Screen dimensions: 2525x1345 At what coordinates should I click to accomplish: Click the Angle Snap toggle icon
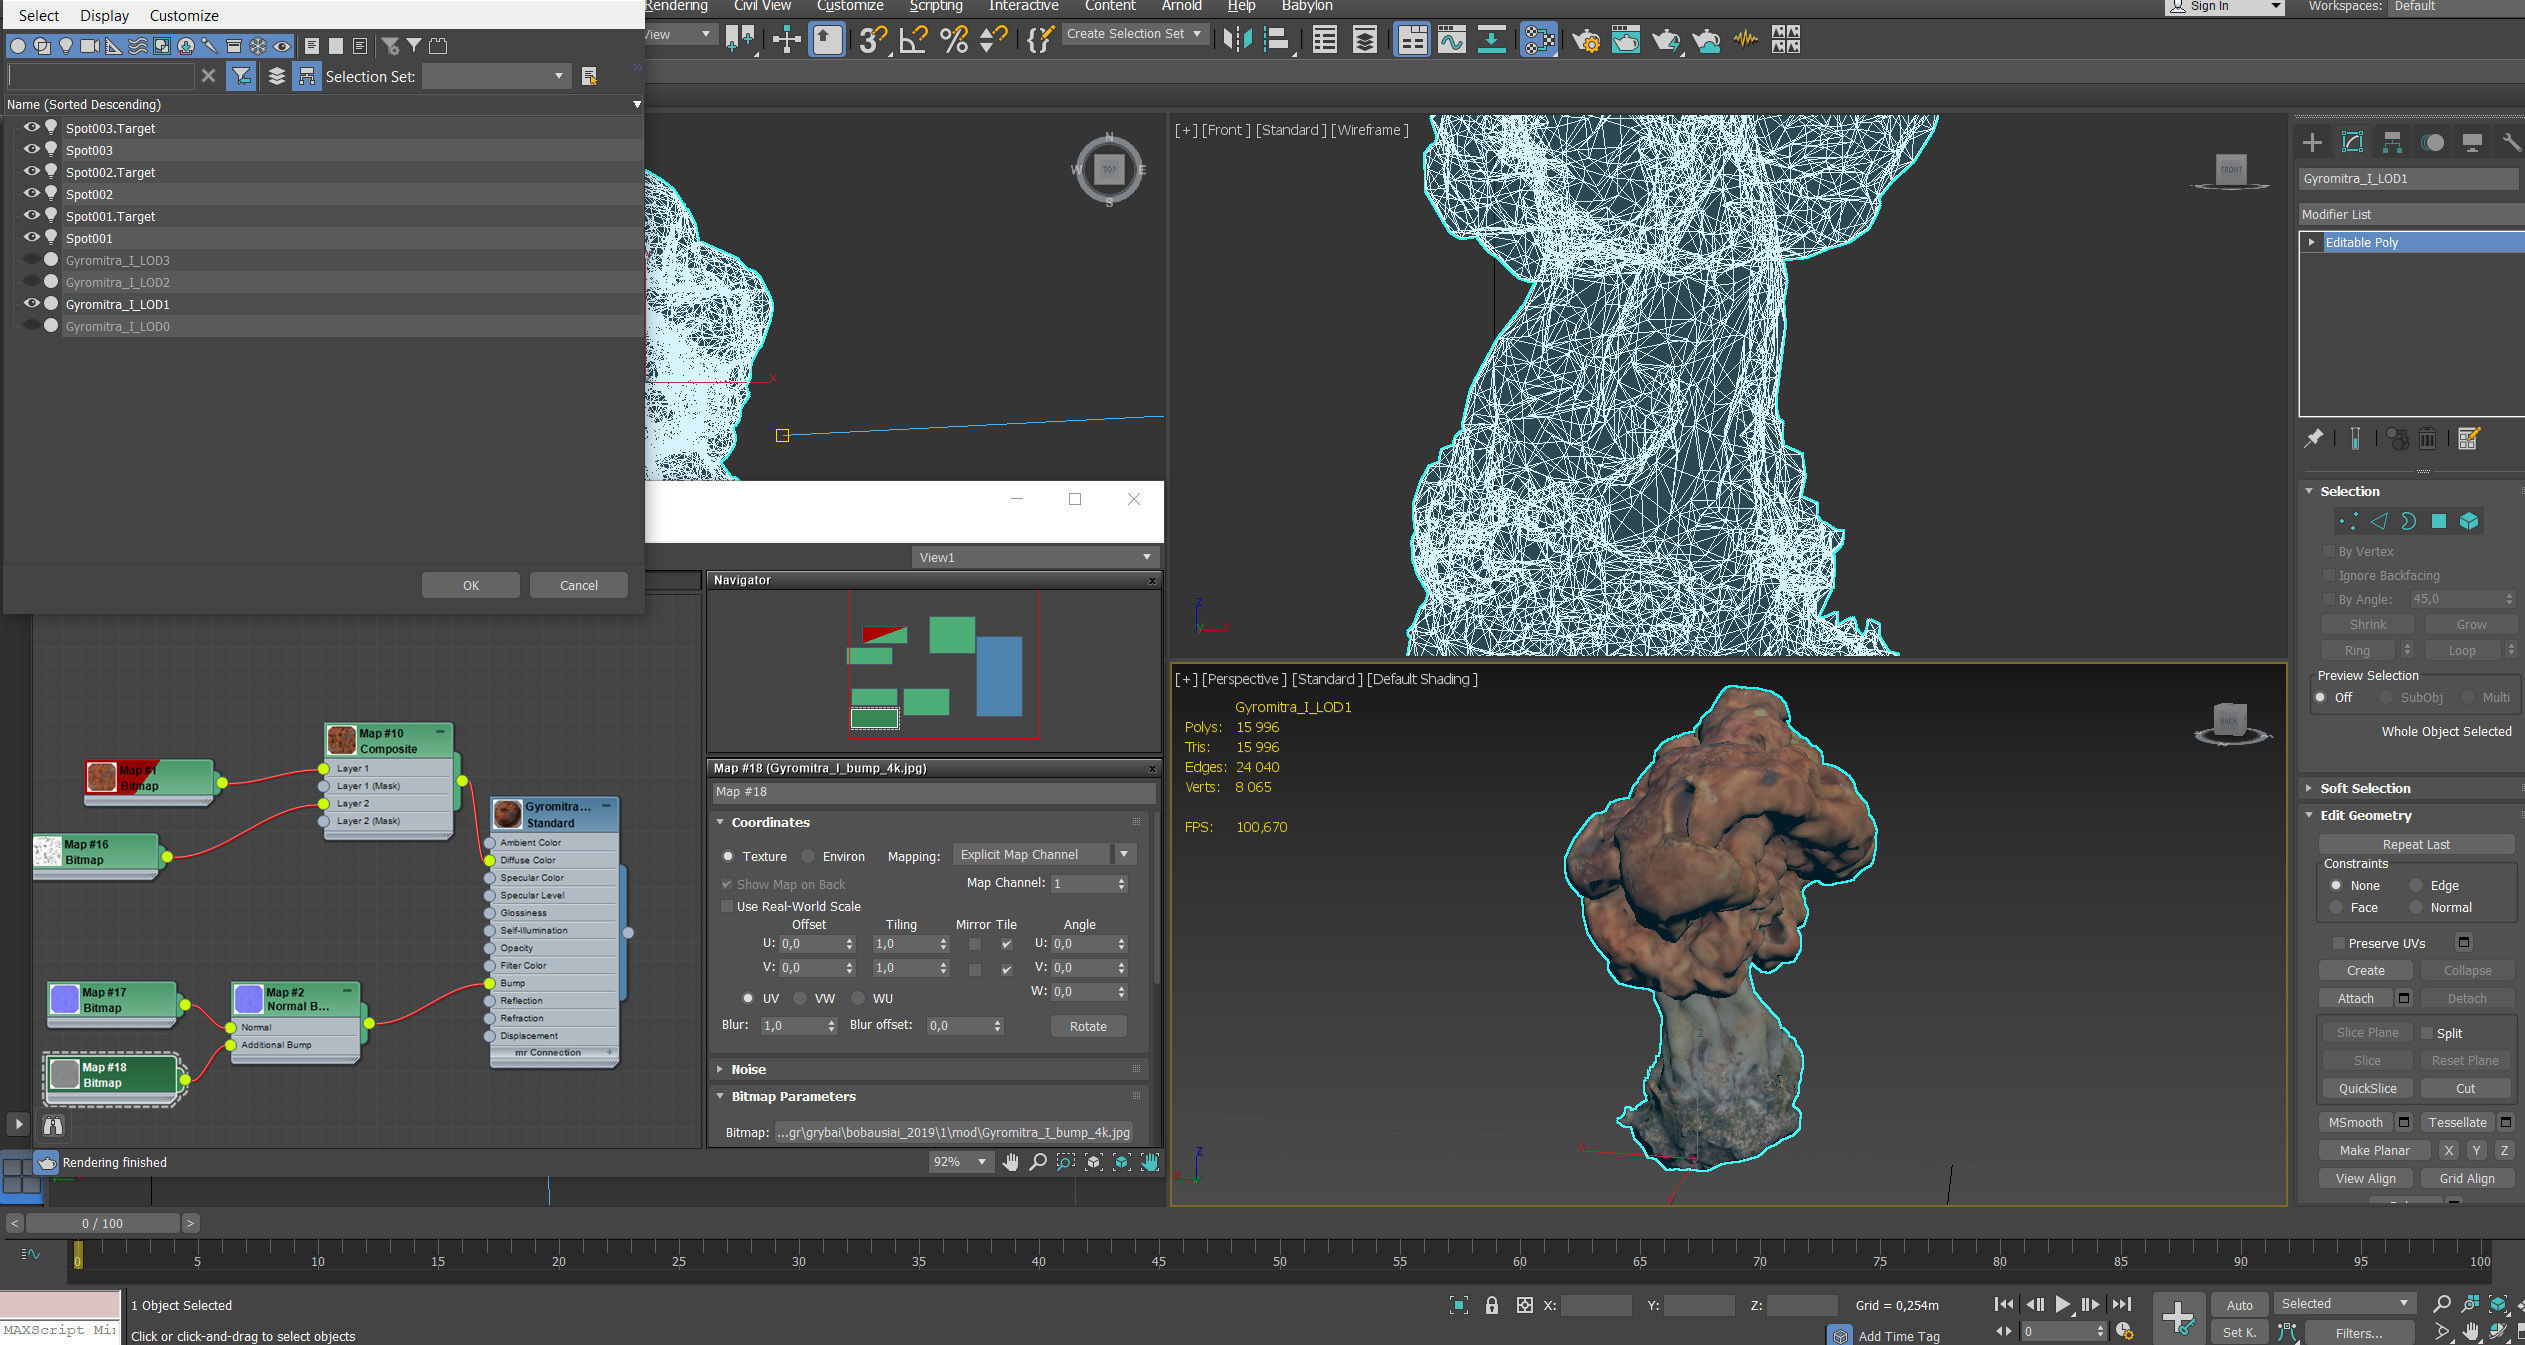(x=913, y=39)
